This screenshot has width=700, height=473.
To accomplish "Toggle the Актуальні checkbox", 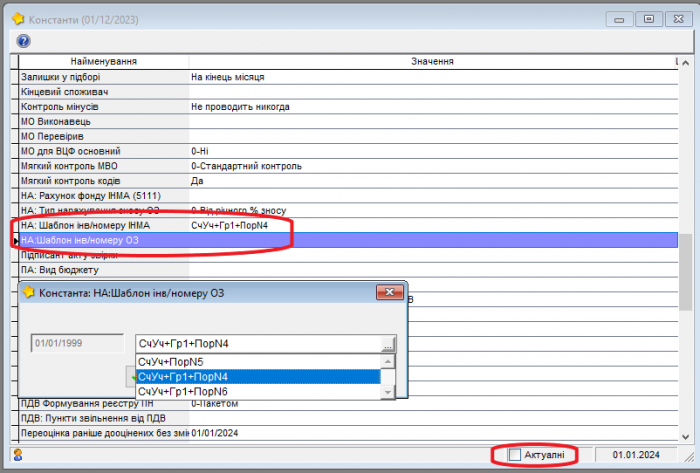I will 515,455.
